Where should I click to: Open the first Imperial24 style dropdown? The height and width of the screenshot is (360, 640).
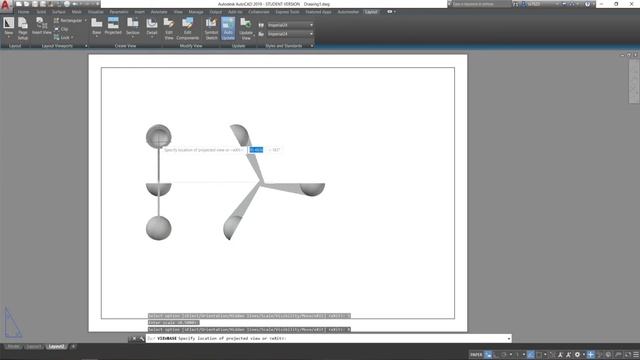(x=290, y=25)
